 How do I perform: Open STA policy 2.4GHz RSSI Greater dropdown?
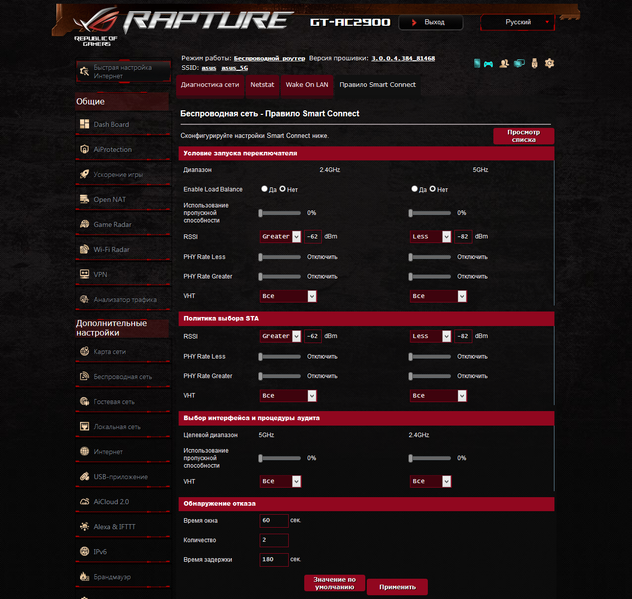(x=280, y=336)
